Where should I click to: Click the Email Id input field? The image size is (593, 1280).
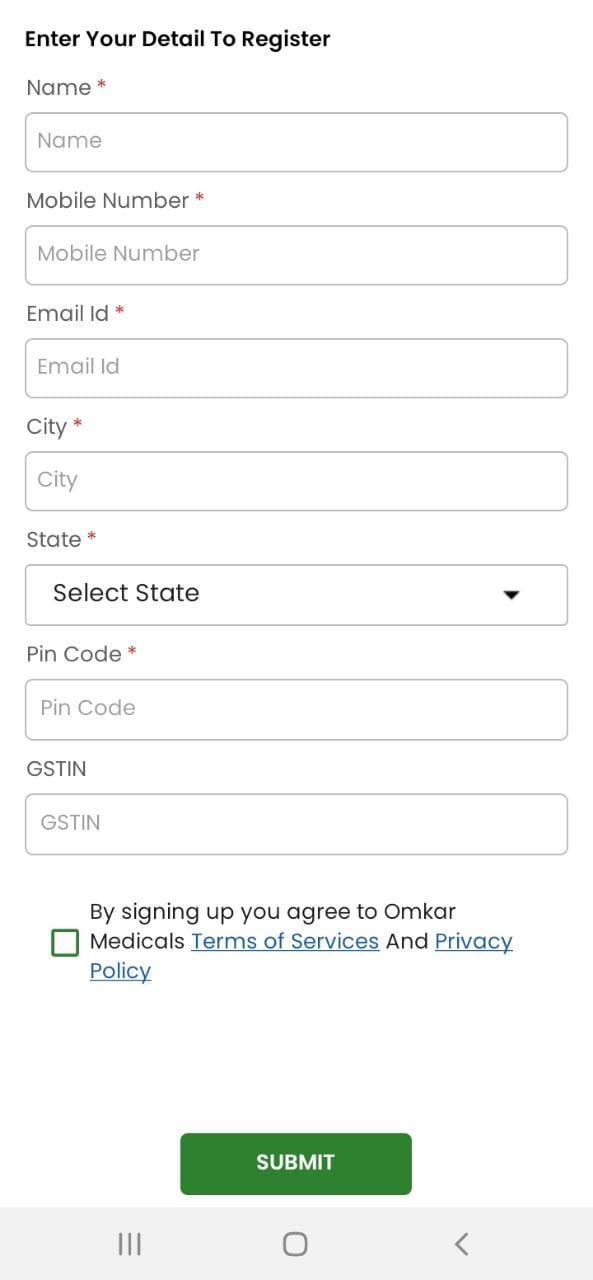pyautogui.click(x=296, y=367)
